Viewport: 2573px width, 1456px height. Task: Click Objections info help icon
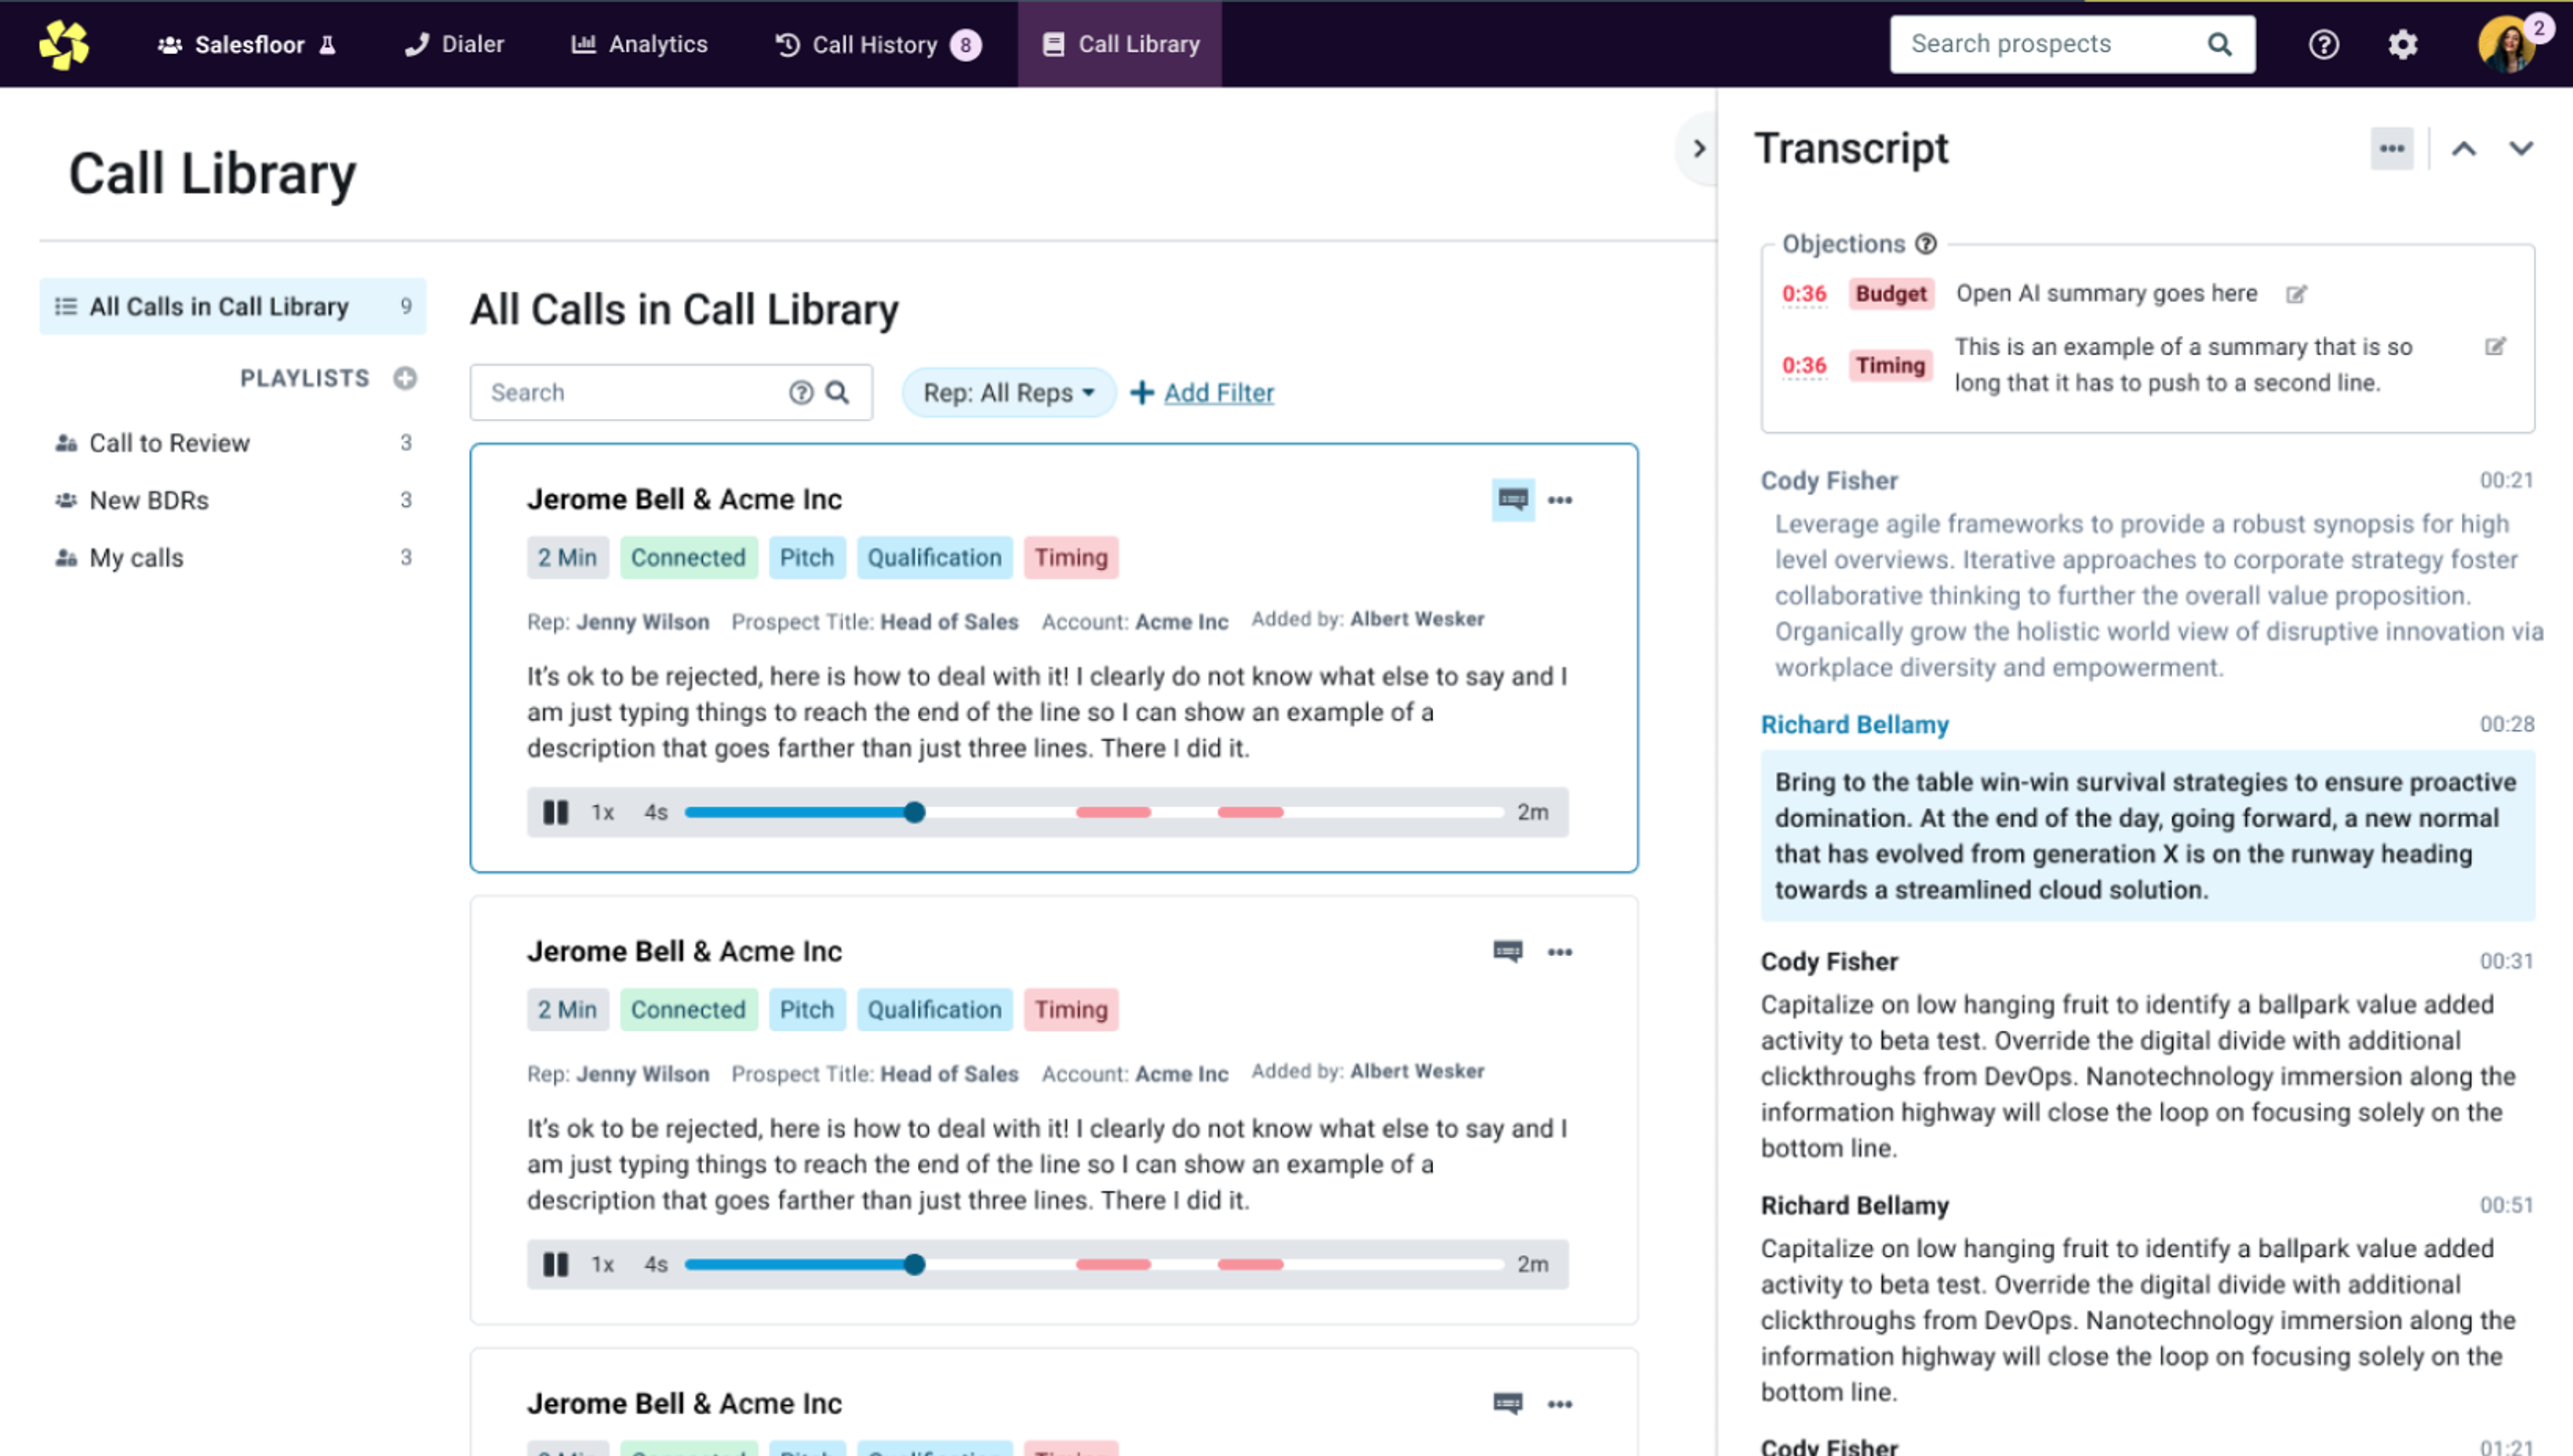coord(1925,244)
